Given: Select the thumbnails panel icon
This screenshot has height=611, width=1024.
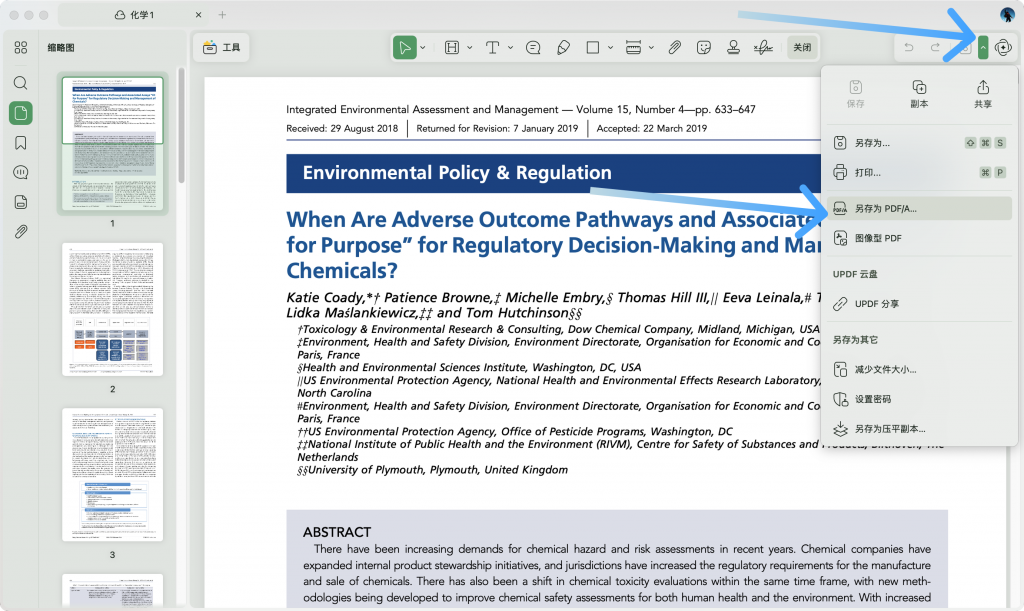Looking at the screenshot, I should coord(21,113).
